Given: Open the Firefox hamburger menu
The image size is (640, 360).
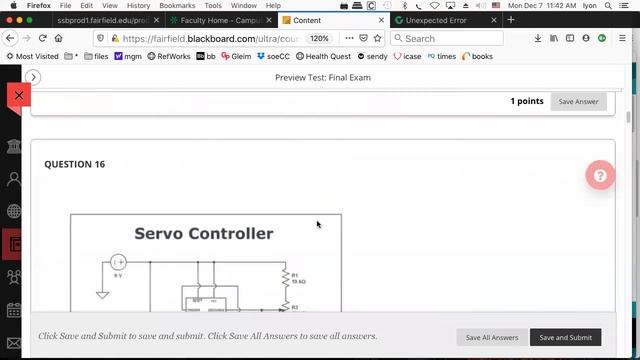Looking at the screenshot, I should pos(622,38).
